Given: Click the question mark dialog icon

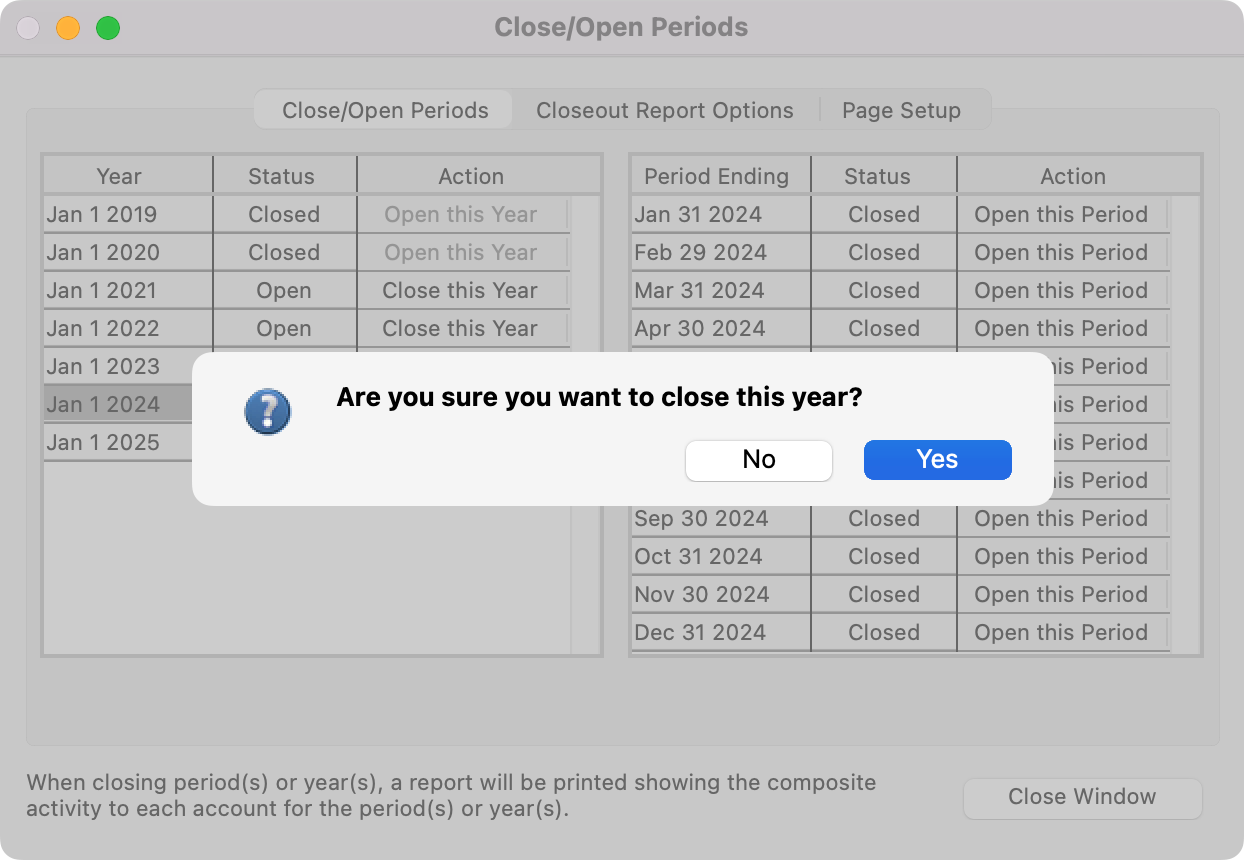Looking at the screenshot, I should (268, 412).
